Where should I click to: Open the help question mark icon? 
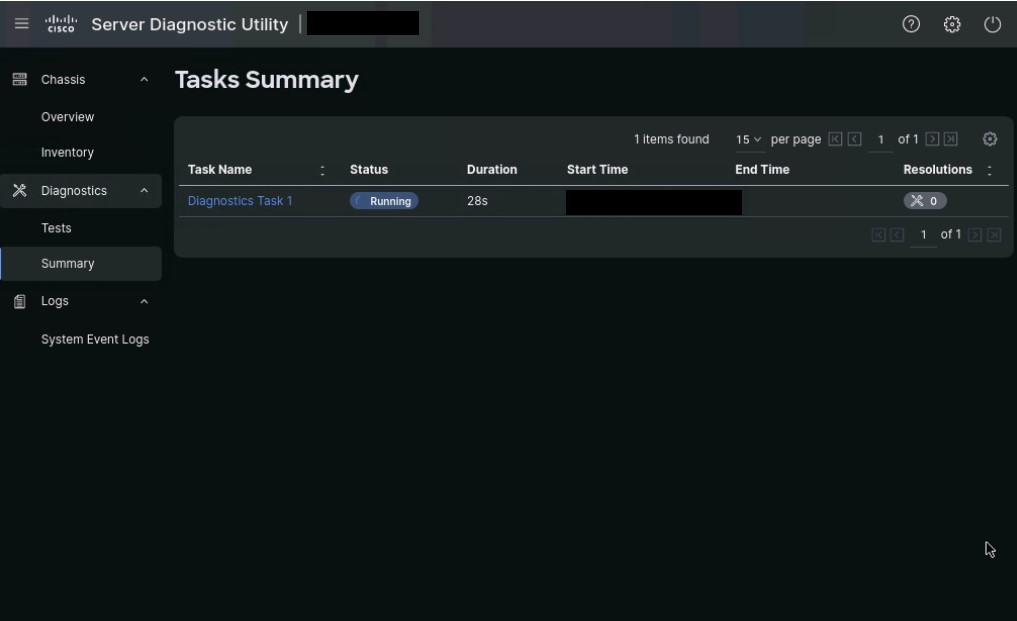click(x=910, y=24)
